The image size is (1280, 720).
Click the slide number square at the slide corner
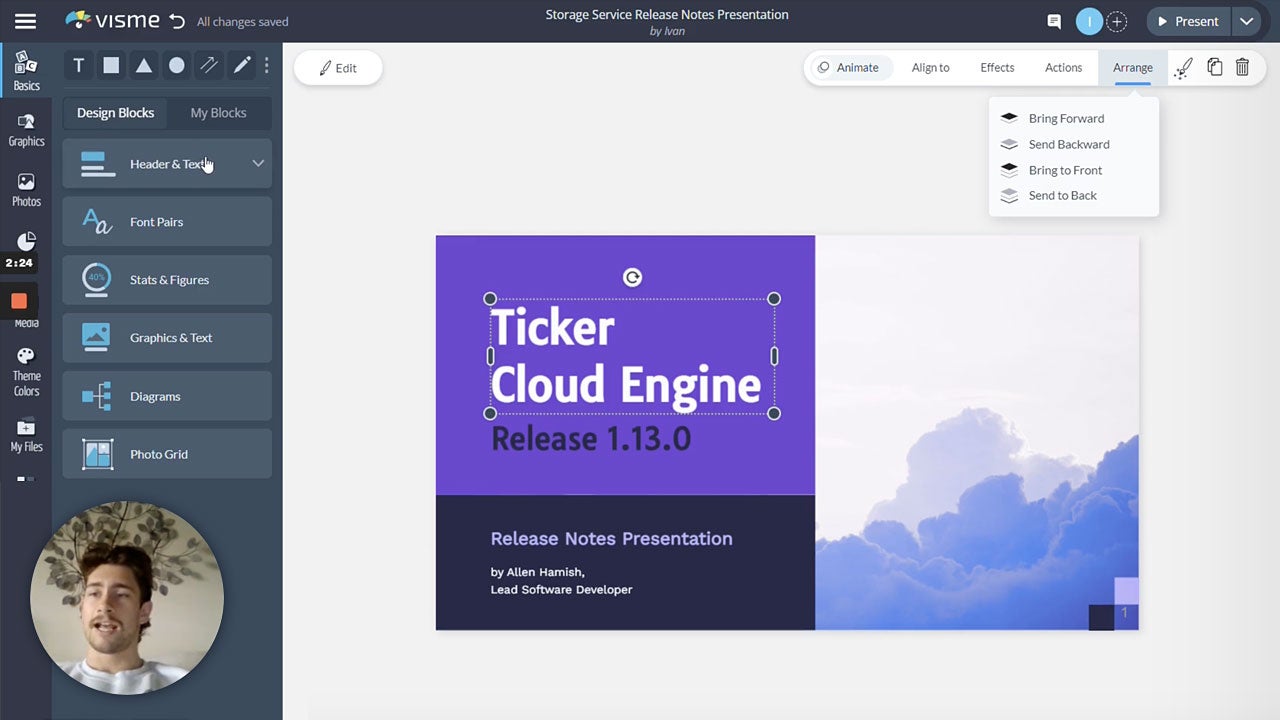click(x=1124, y=613)
